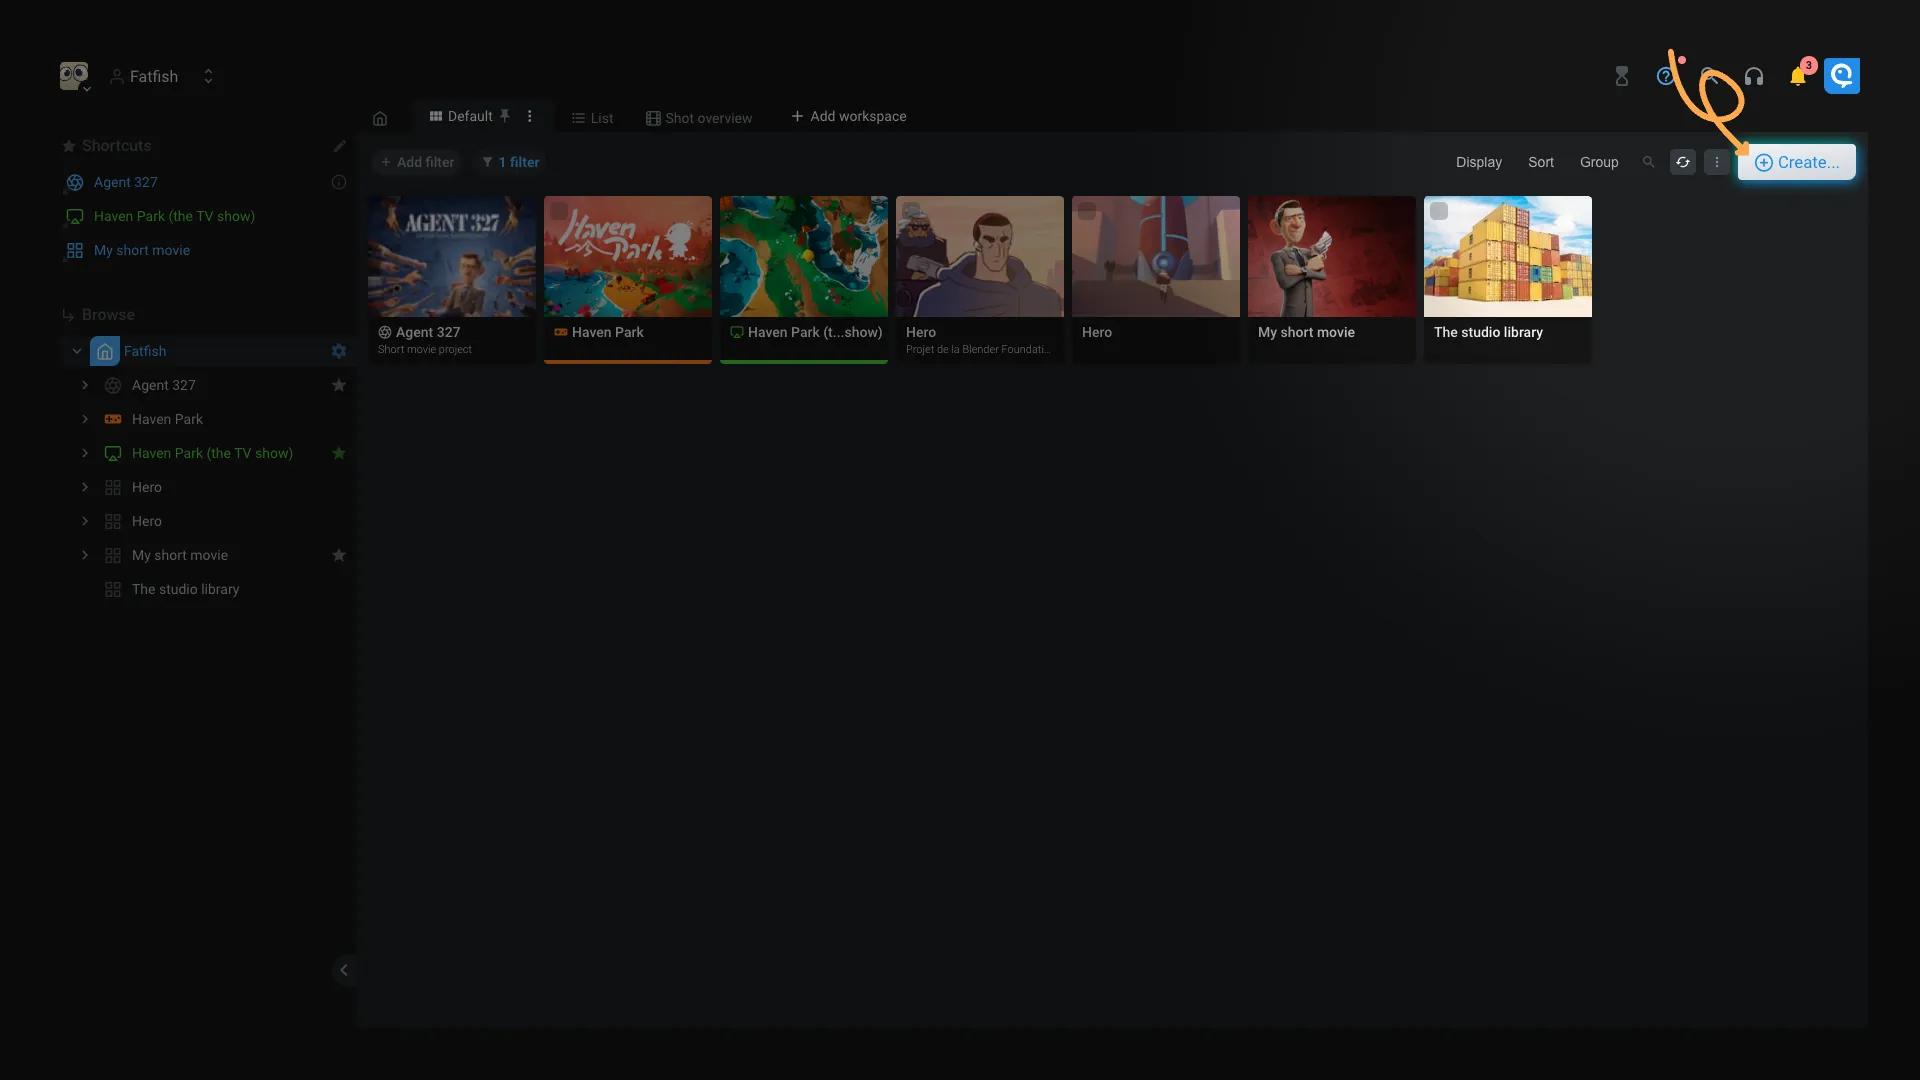Click the small toolbar search magnifier
Screen dimensions: 1920x1080
point(1648,162)
